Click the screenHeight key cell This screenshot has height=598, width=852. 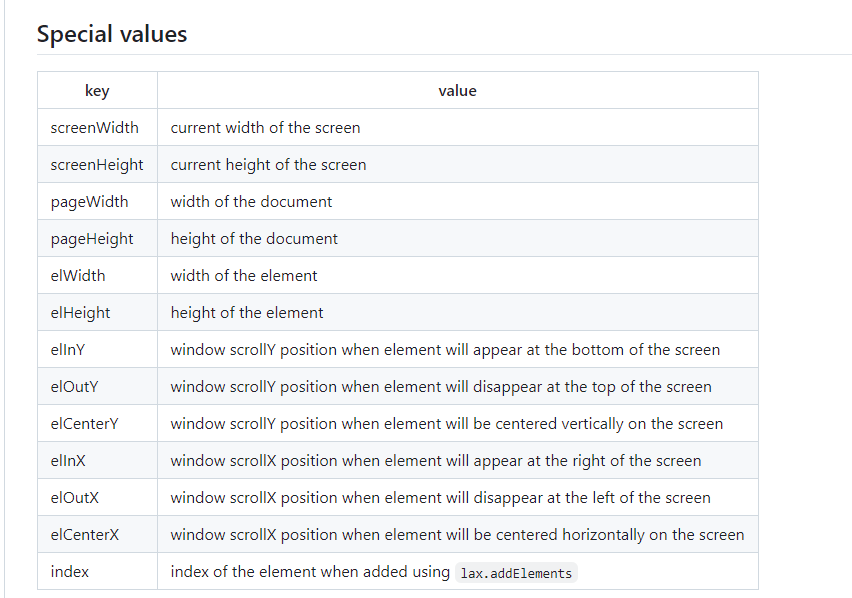click(97, 164)
